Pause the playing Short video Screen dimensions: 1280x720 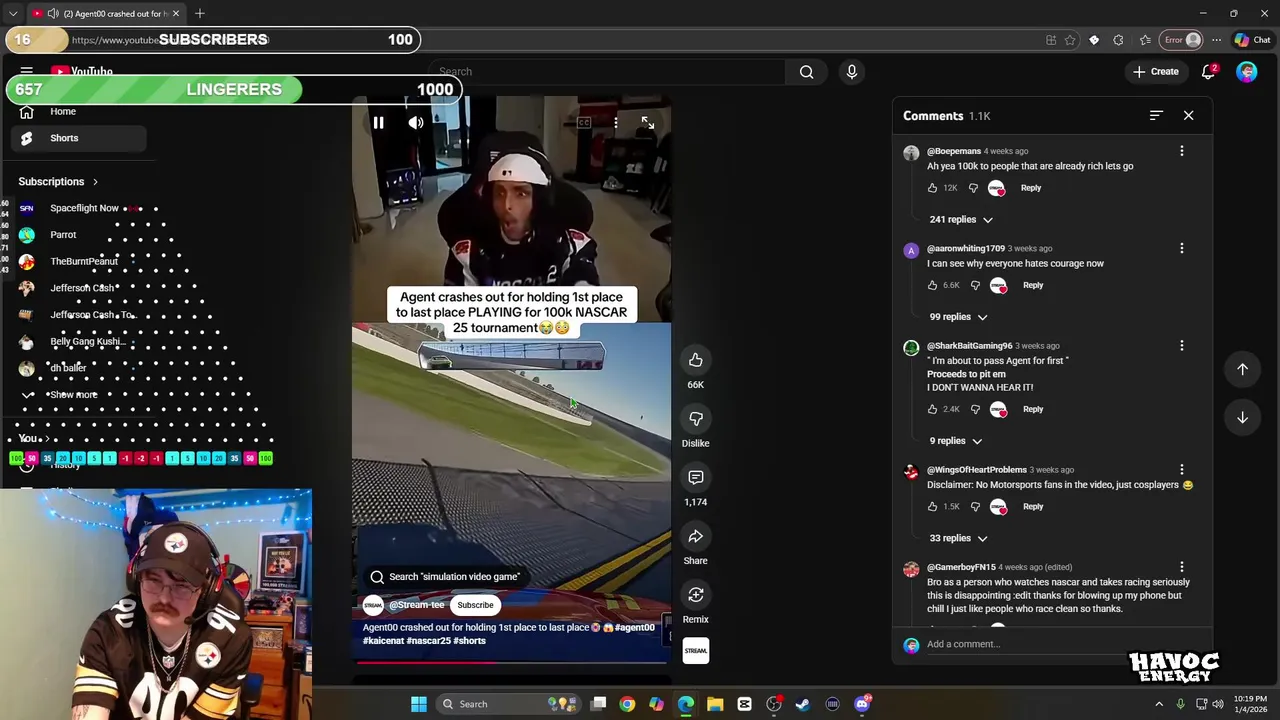(x=378, y=123)
